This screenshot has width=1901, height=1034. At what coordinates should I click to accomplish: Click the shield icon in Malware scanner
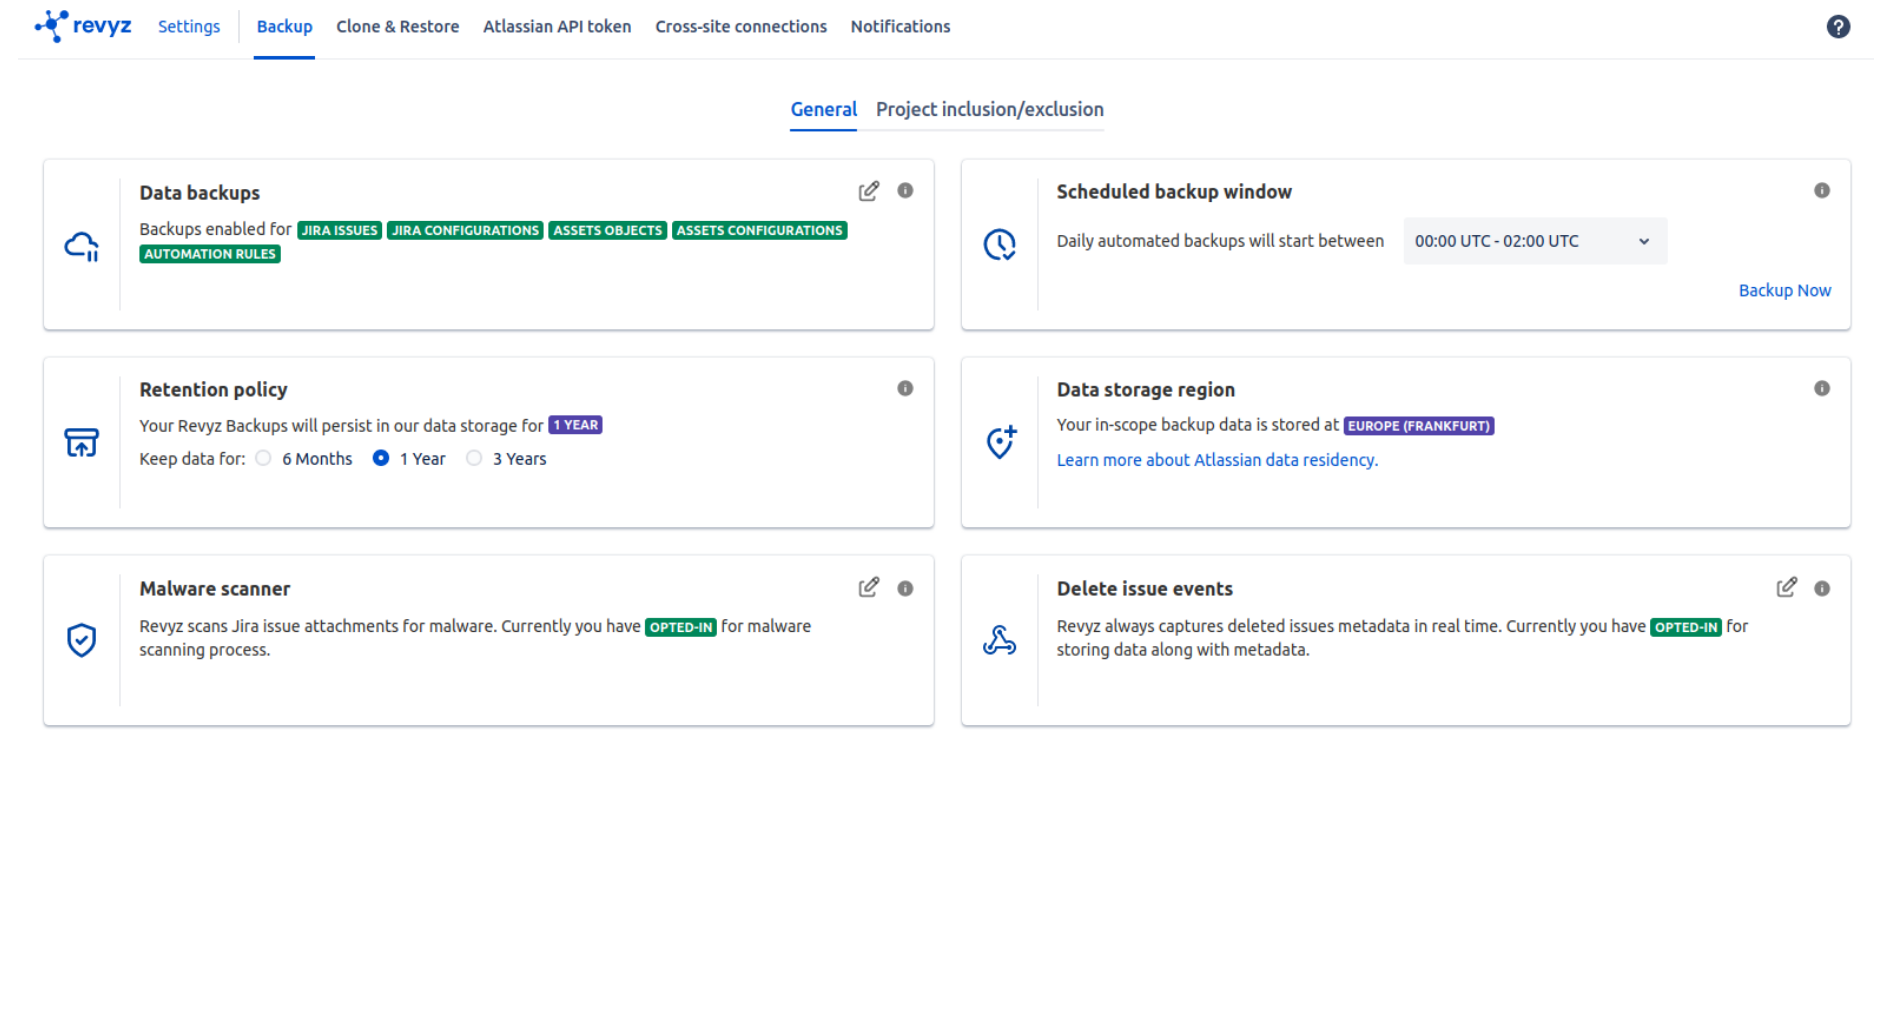pos(82,640)
